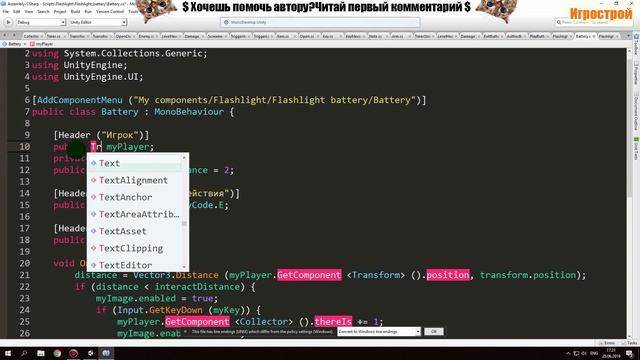Open the Toolbox side panel

tap(636, 44)
